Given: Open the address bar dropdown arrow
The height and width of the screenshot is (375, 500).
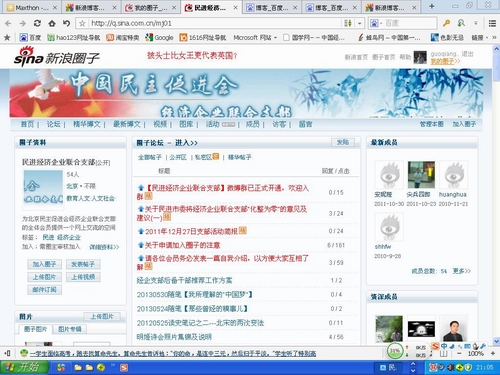Looking at the screenshot, I should click(360, 23).
